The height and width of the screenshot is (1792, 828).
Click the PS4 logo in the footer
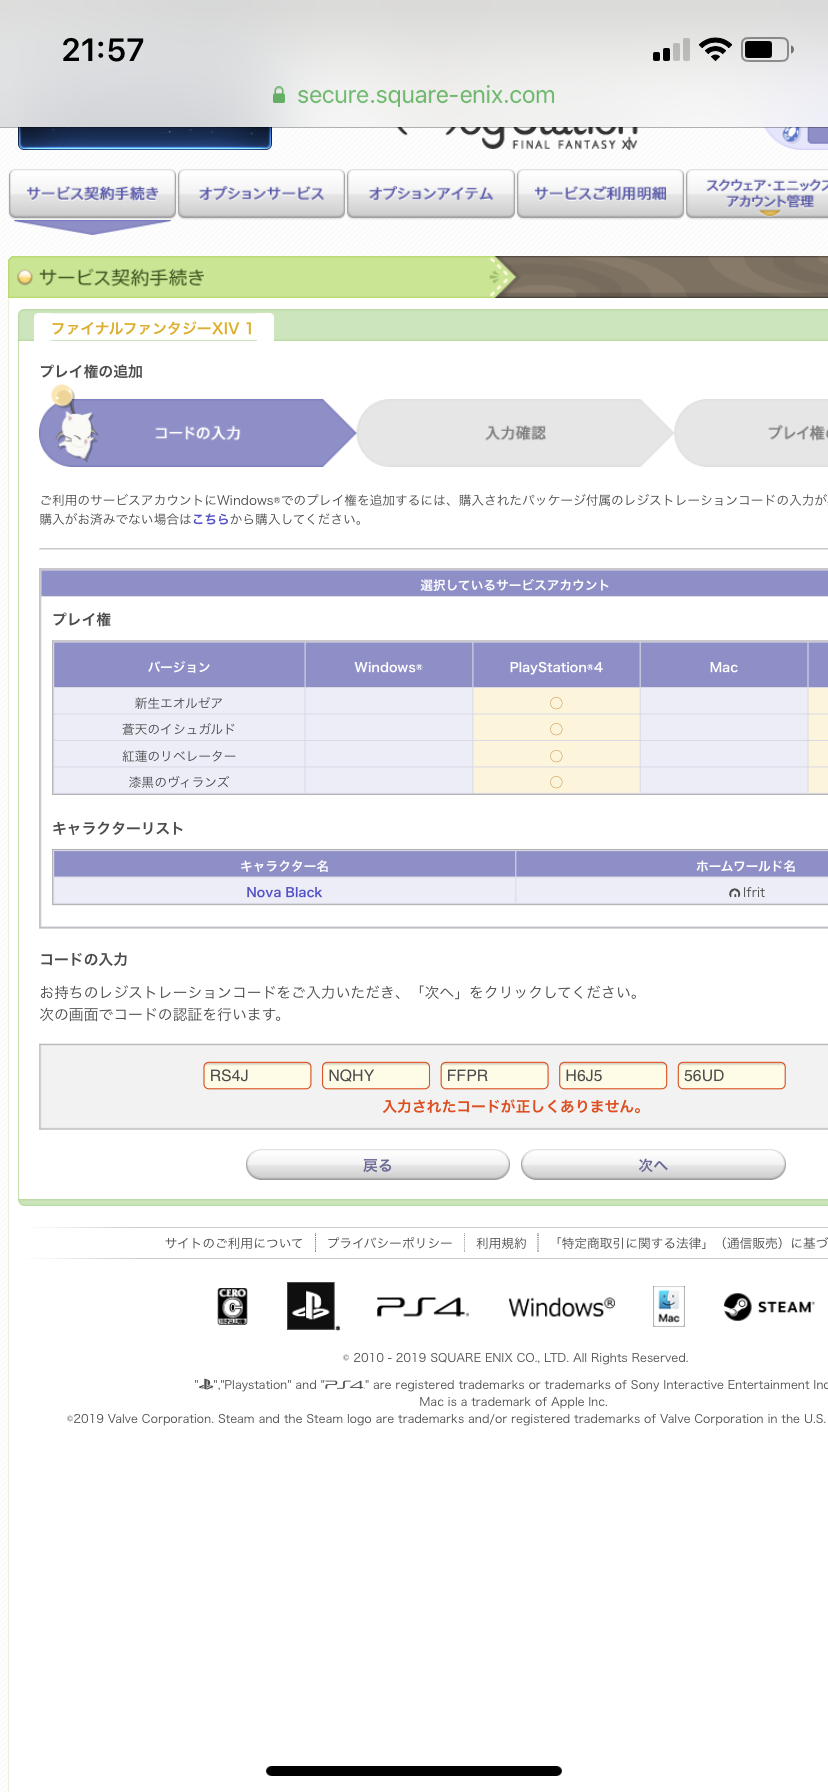(x=422, y=1307)
